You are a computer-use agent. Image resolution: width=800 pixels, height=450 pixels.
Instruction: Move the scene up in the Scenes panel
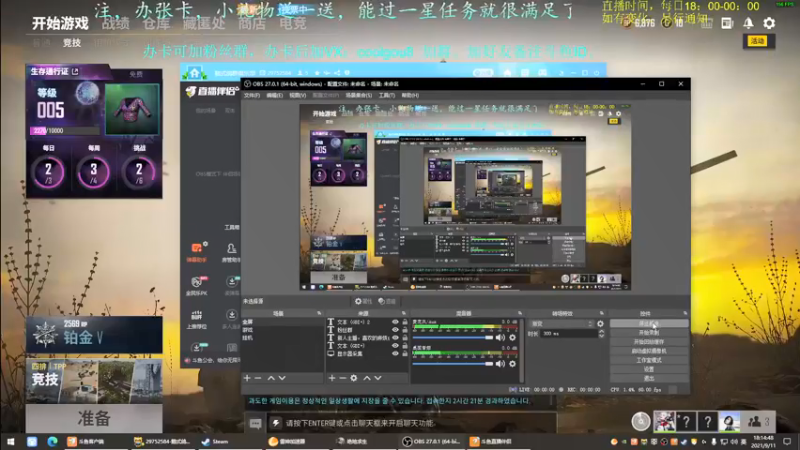click(x=271, y=378)
